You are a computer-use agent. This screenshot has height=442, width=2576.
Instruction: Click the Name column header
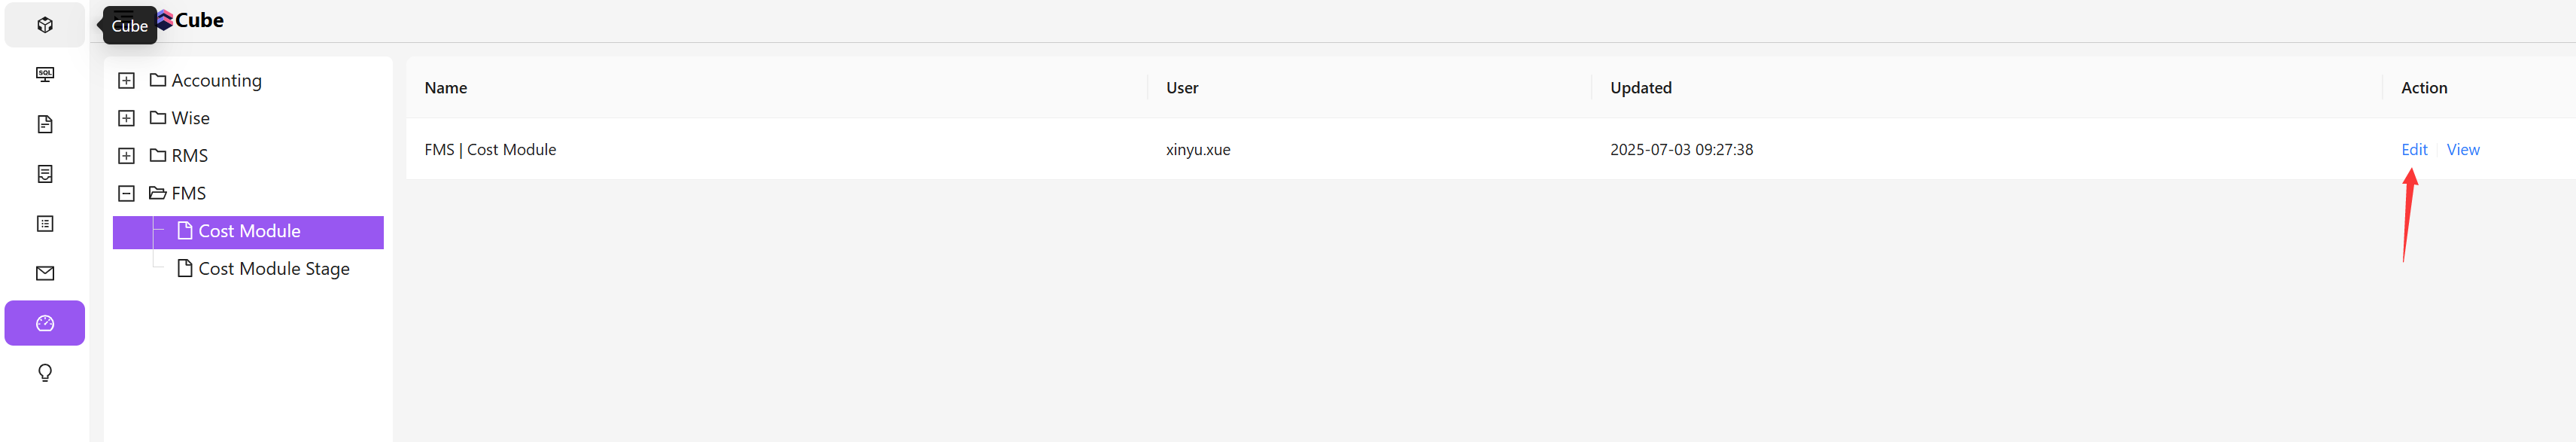[x=446, y=88]
